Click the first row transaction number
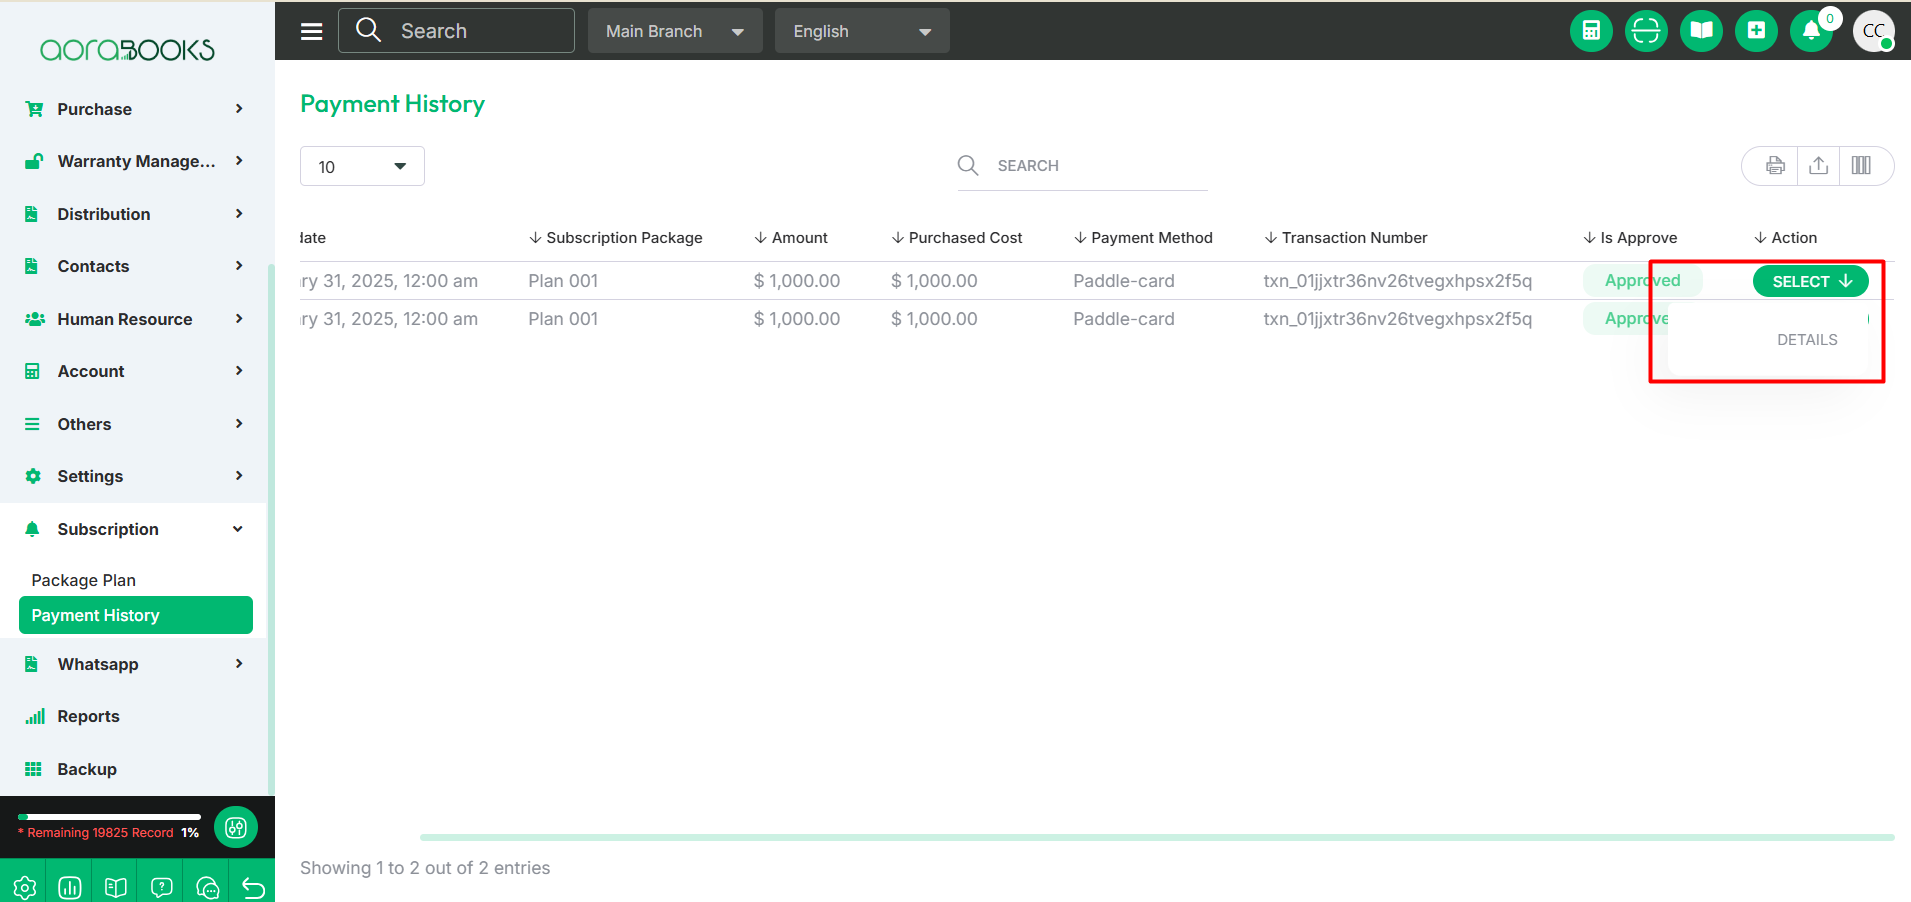 (1397, 281)
